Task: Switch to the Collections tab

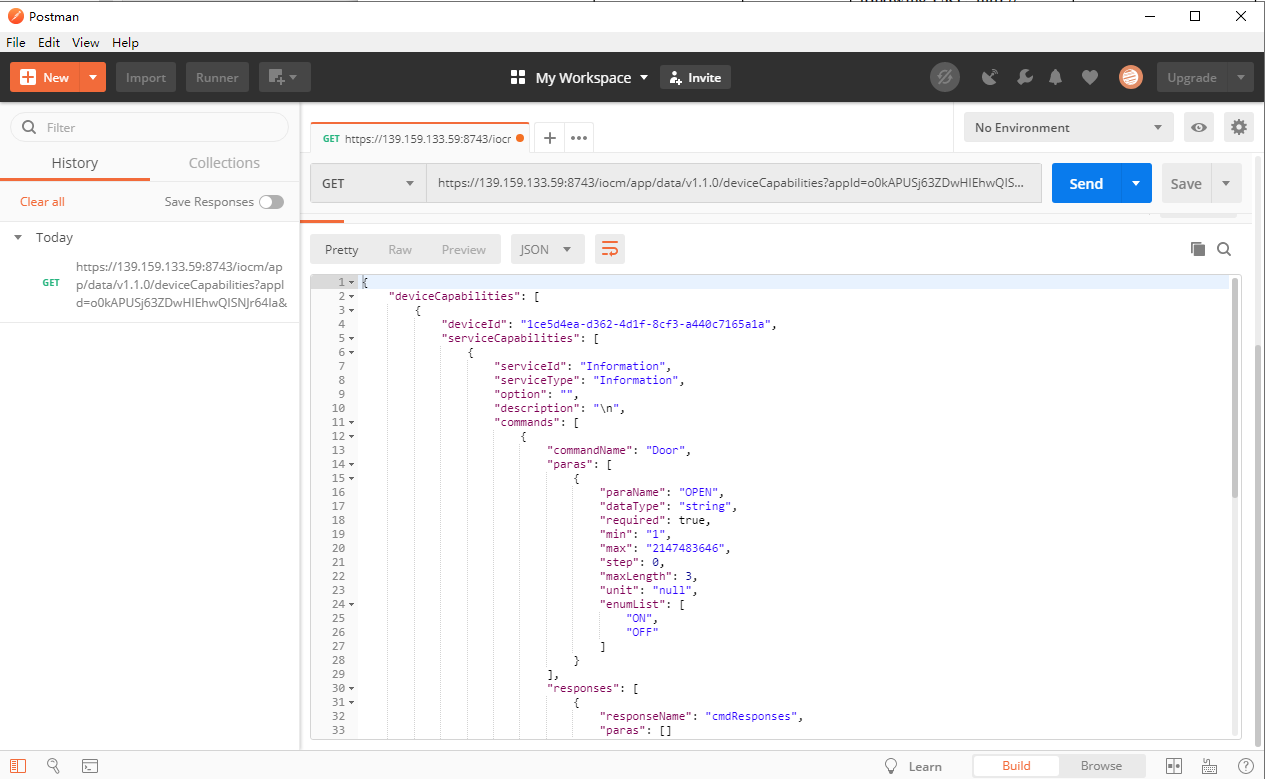Action: [224, 163]
